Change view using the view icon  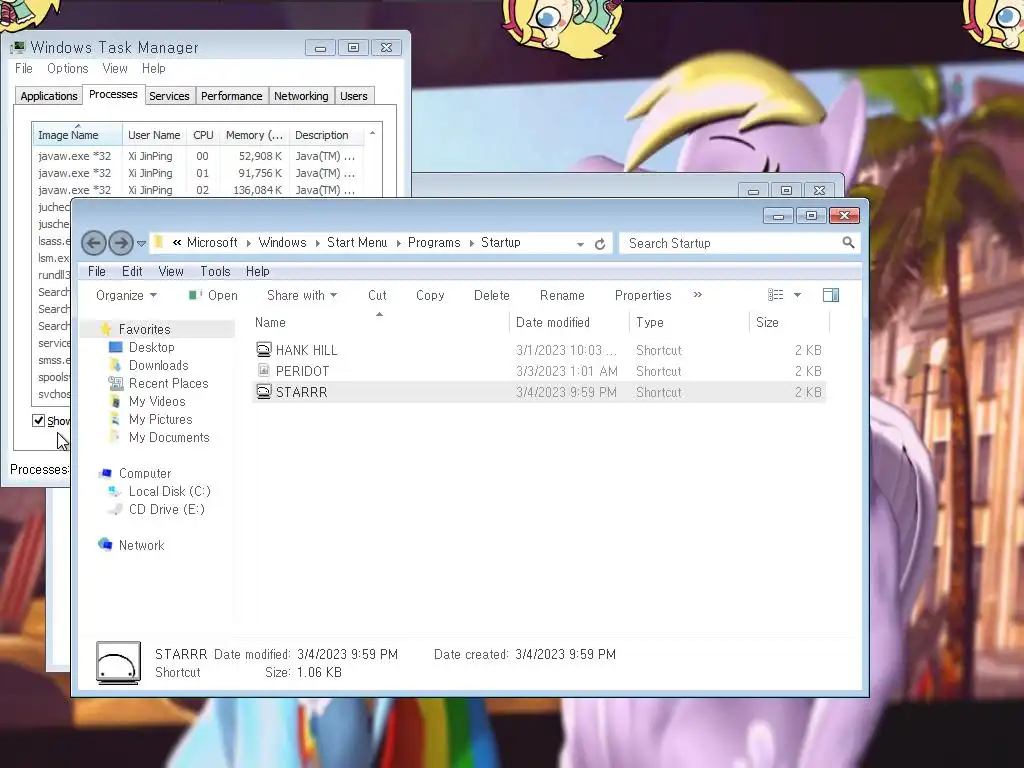775,295
